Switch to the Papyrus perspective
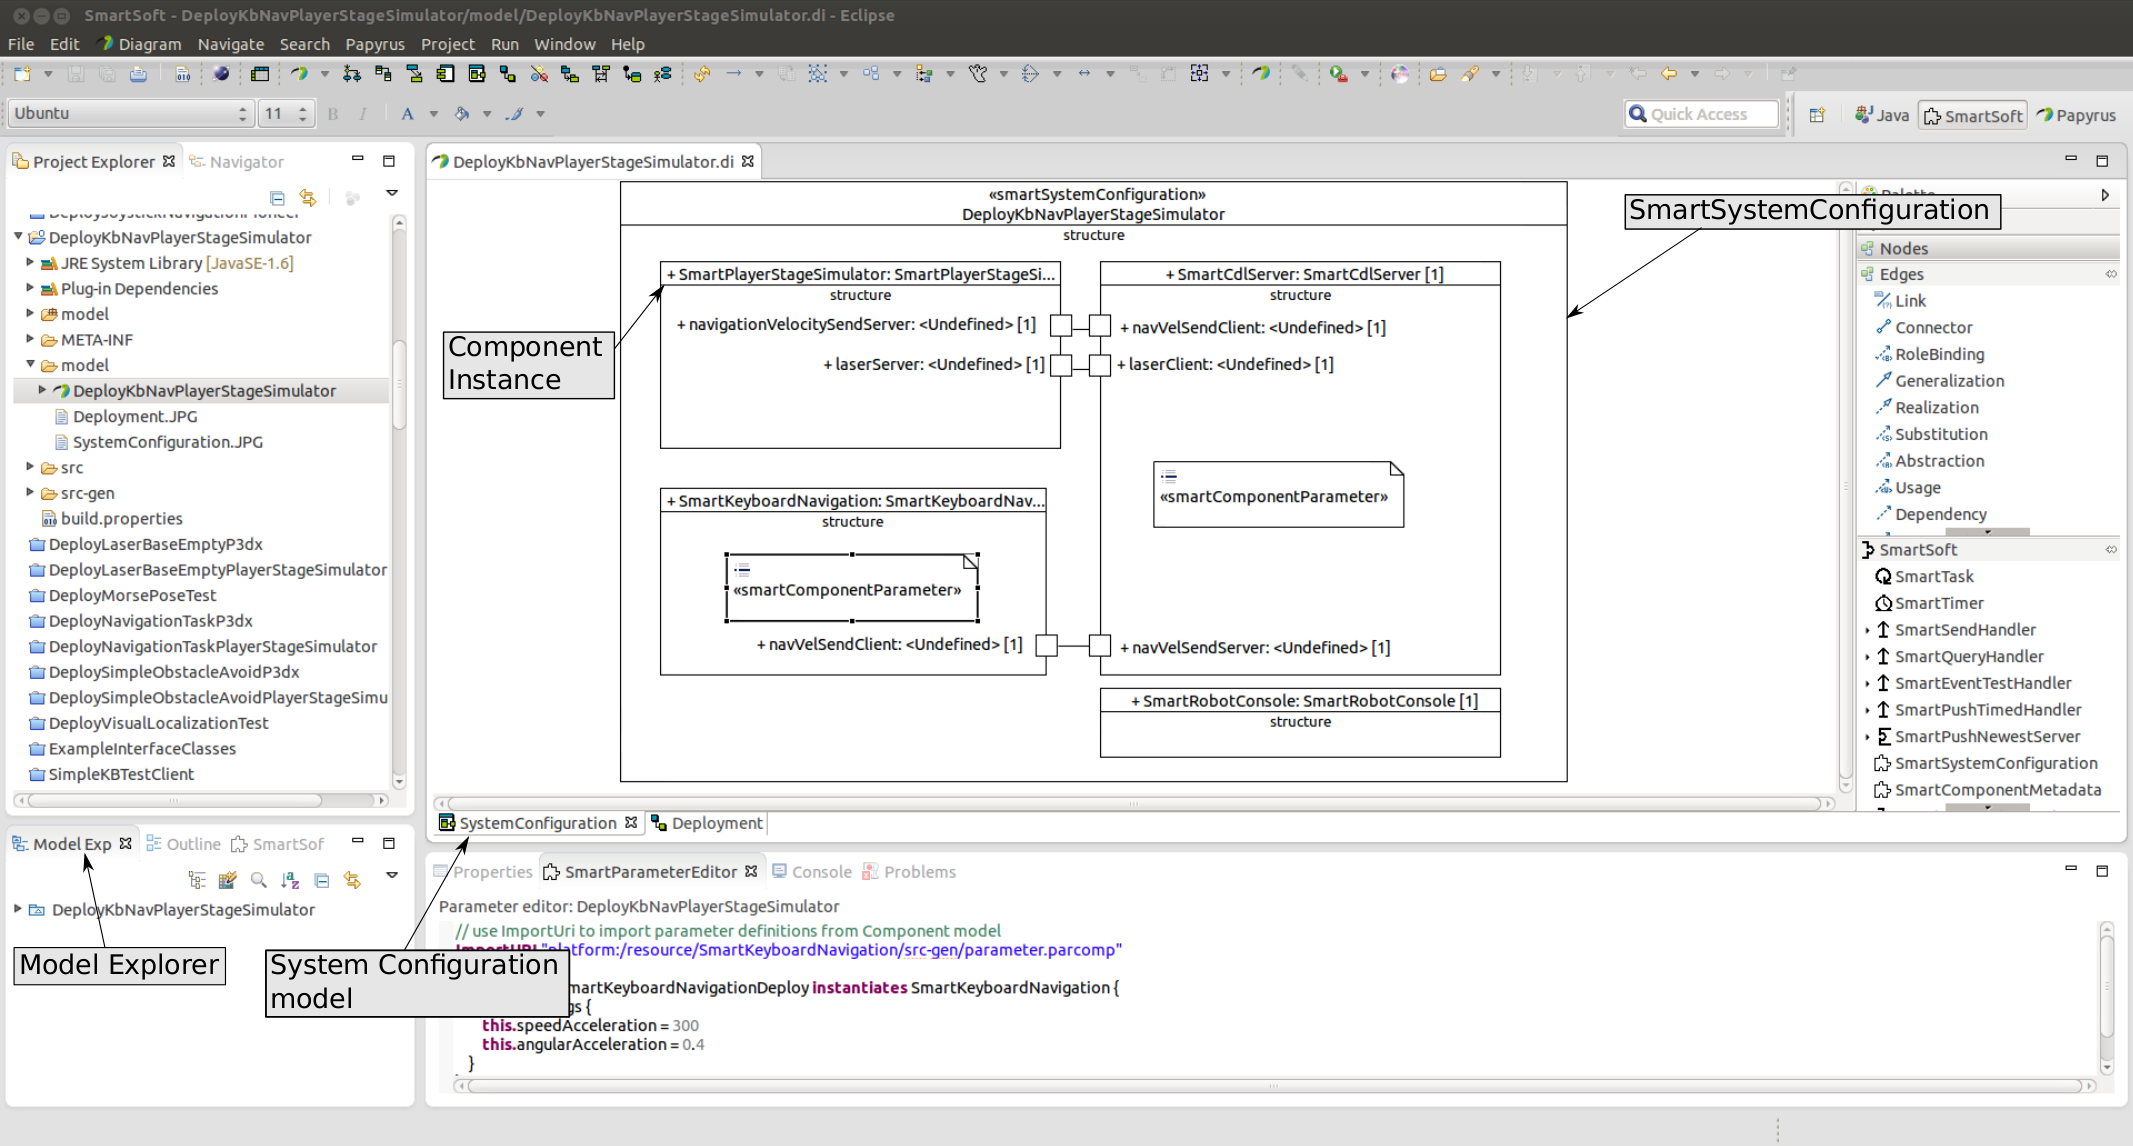Image resolution: width=2133 pixels, height=1146 pixels. tap(2077, 115)
